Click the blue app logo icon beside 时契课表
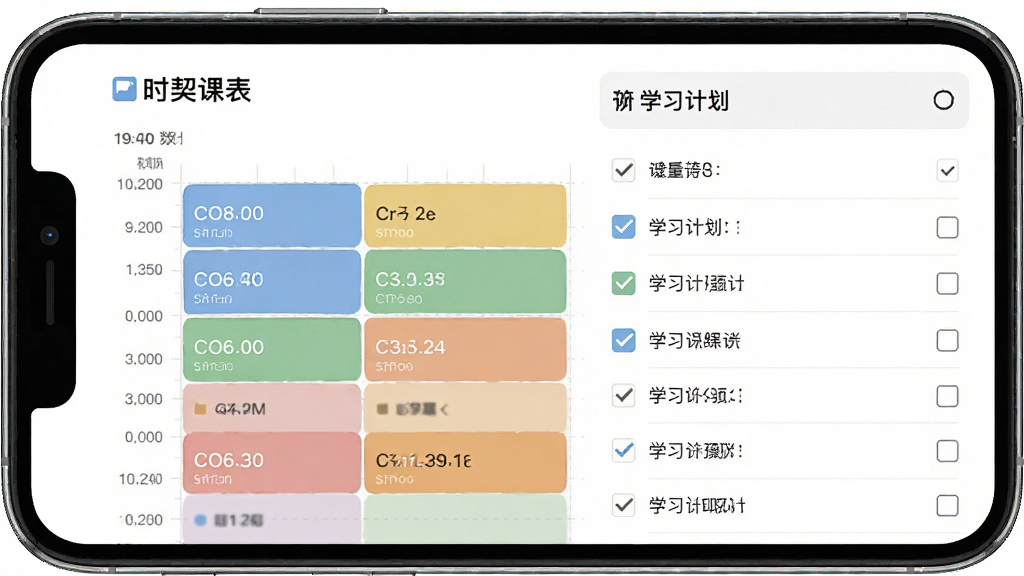The width and height of the screenshot is (1024, 576). click(x=124, y=89)
